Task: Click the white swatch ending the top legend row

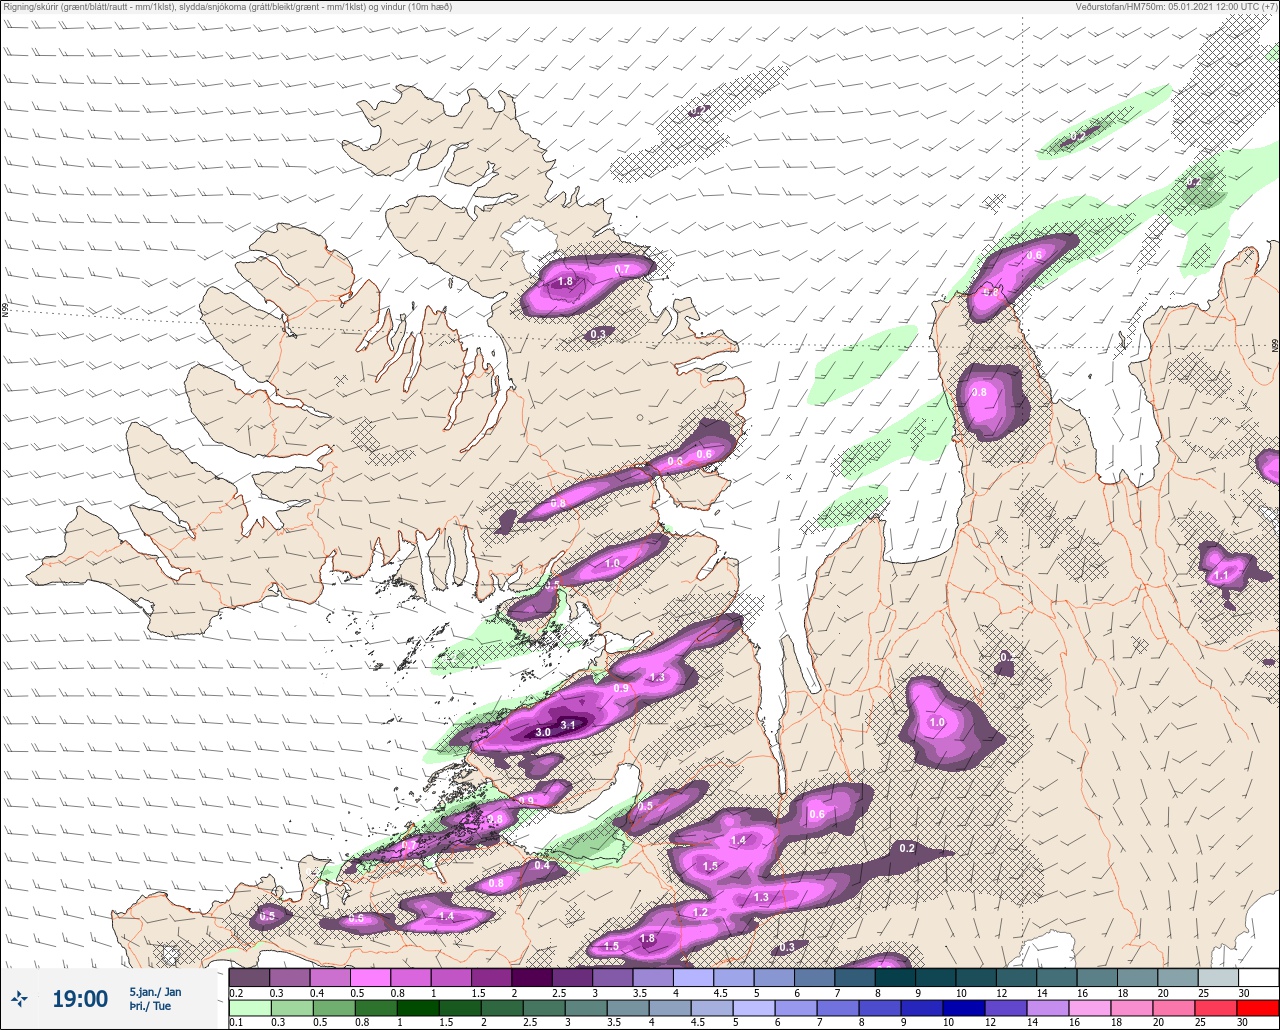Action: point(1258,977)
